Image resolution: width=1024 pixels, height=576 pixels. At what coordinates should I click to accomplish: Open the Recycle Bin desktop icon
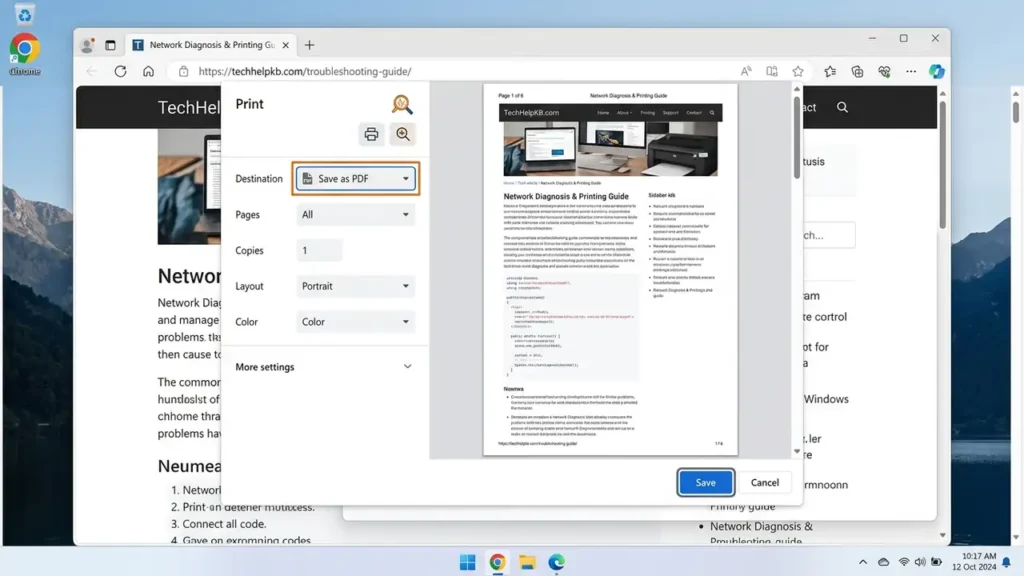click(x=25, y=14)
